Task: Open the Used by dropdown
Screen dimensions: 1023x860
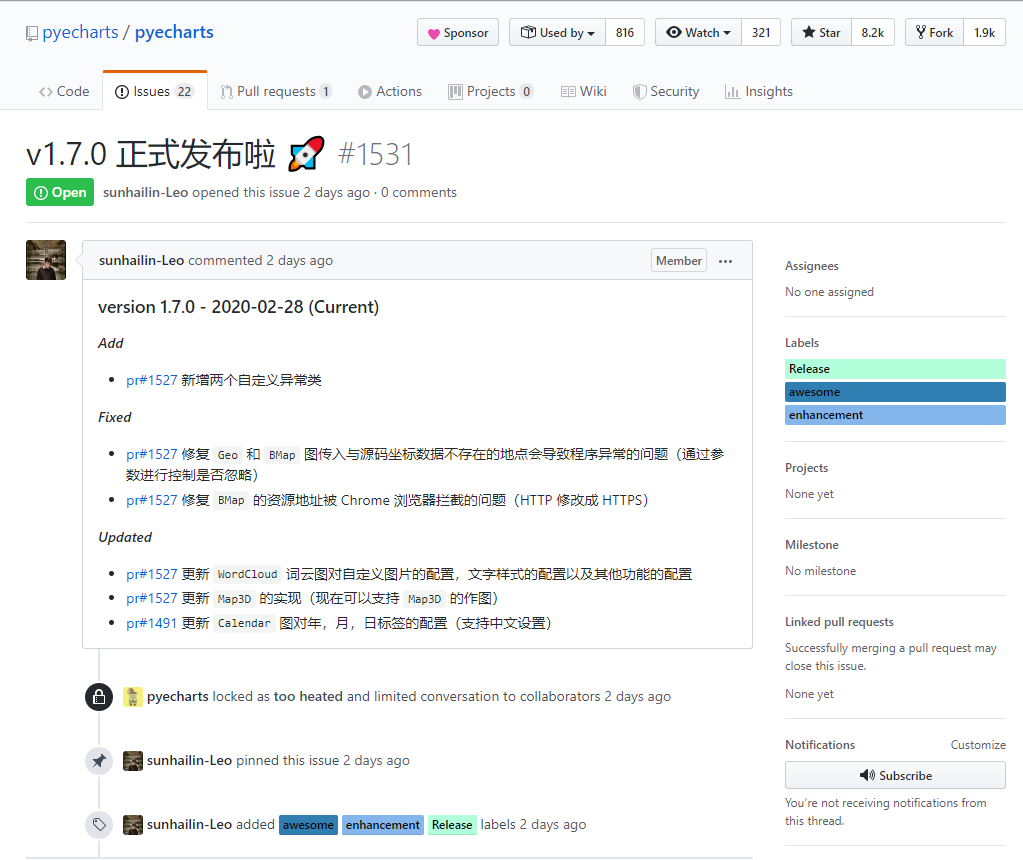Action: point(556,32)
